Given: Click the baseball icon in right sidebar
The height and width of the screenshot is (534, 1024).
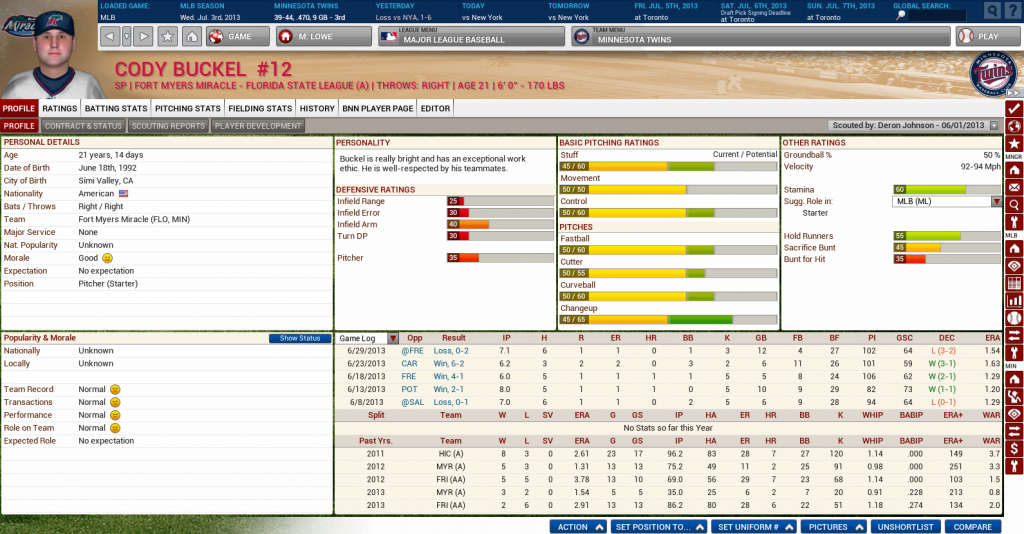Looking at the screenshot, I should tap(1014, 317).
